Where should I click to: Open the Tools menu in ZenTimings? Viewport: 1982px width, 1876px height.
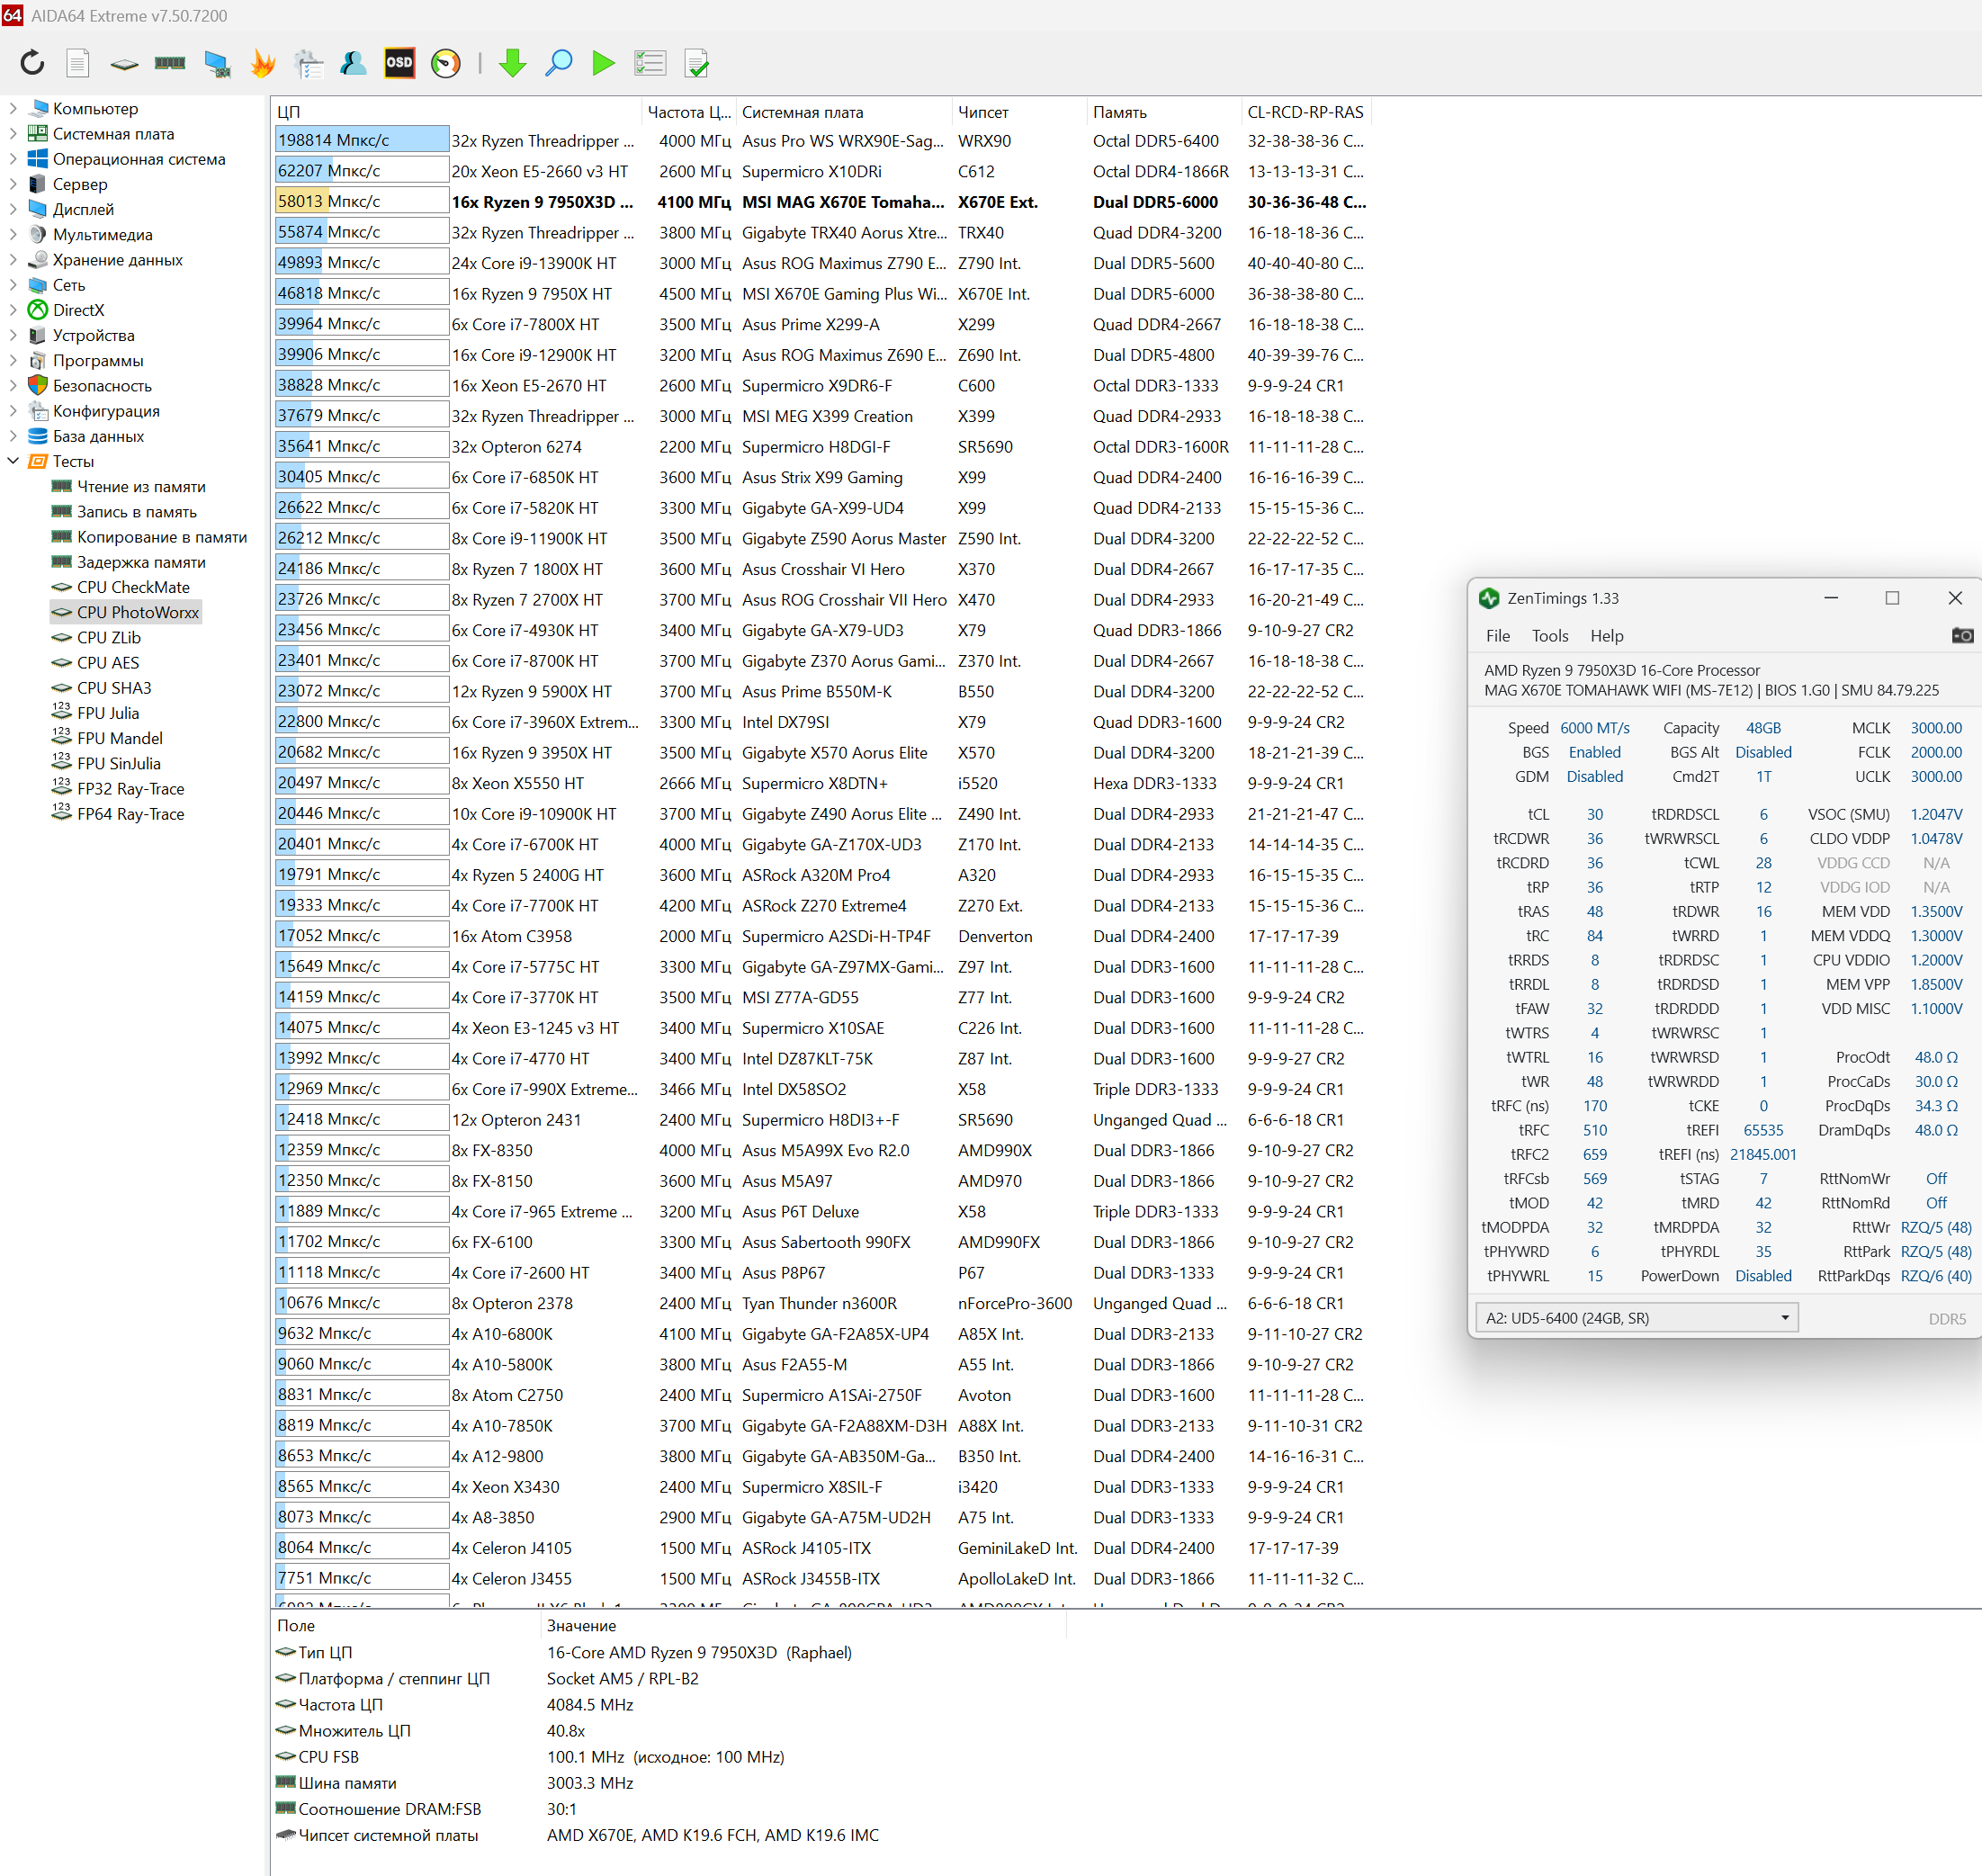click(x=1549, y=636)
